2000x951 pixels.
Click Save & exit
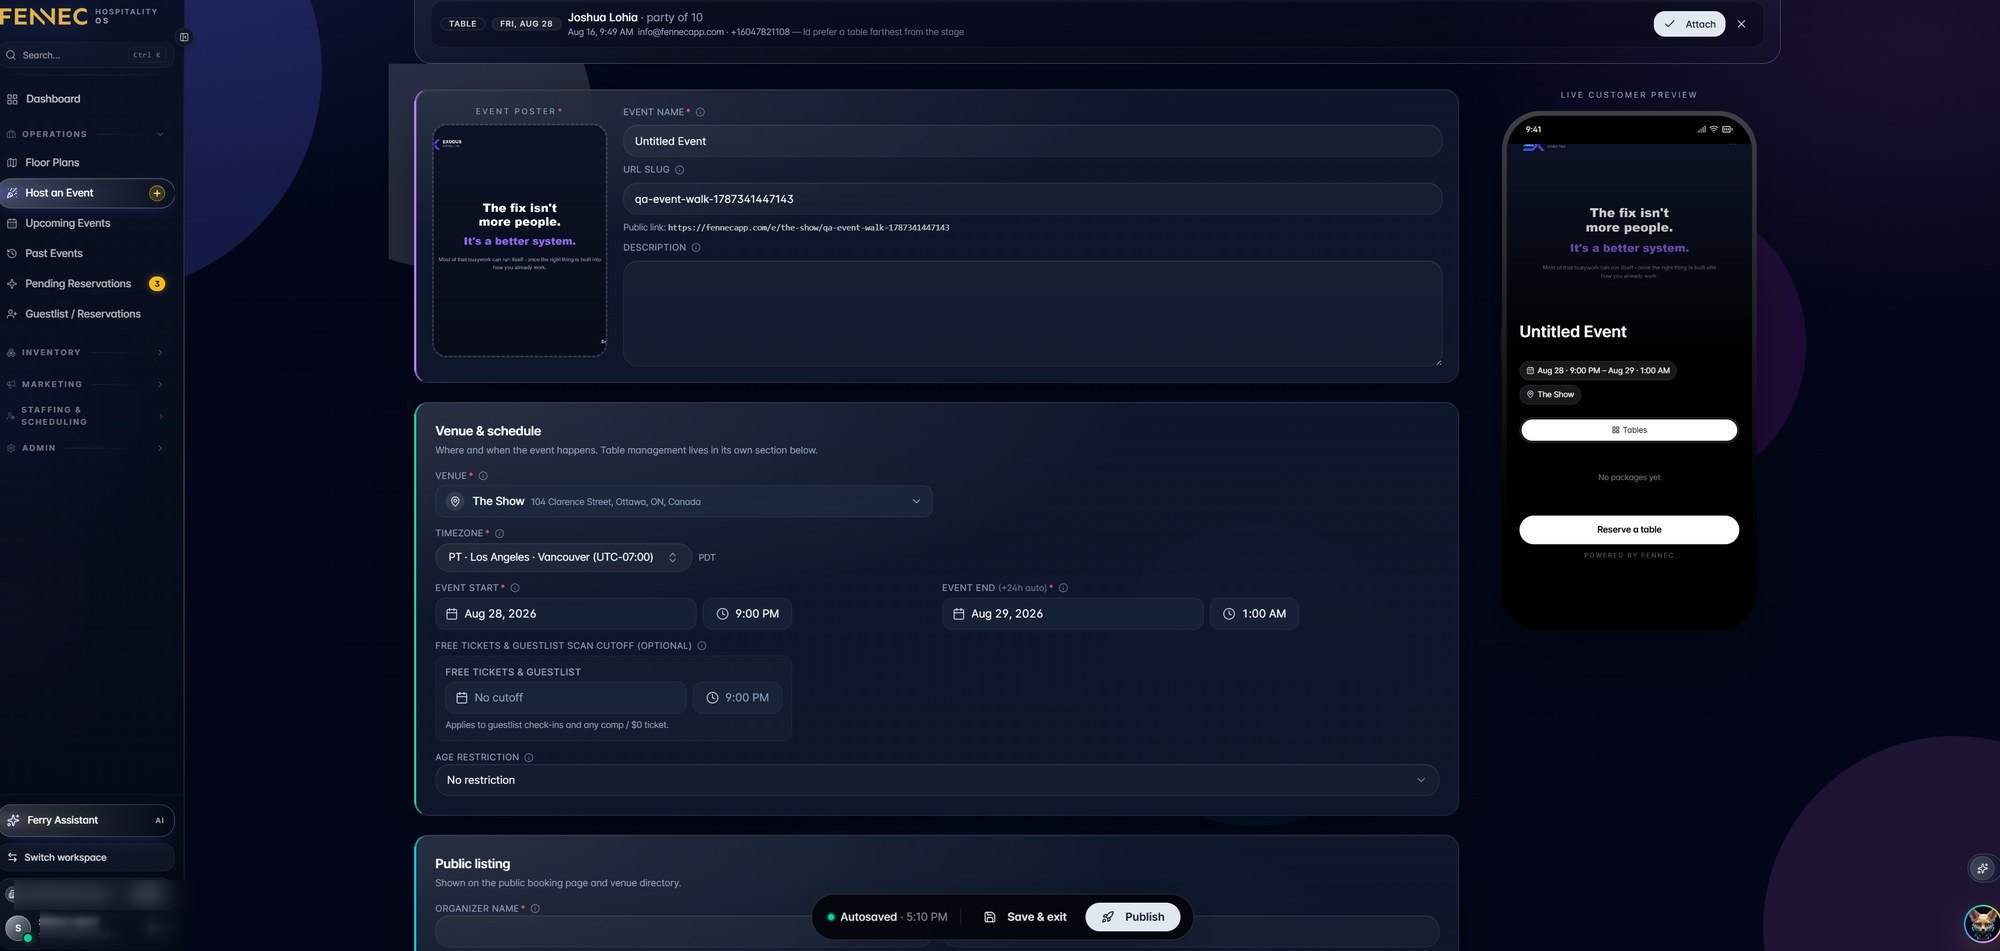coord(1025,917)
